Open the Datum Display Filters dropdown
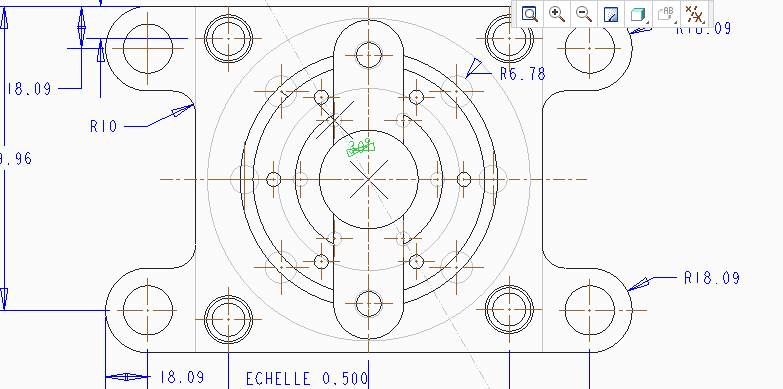The width and height of the screenshot is (783, 389). (x=694, y=14)
